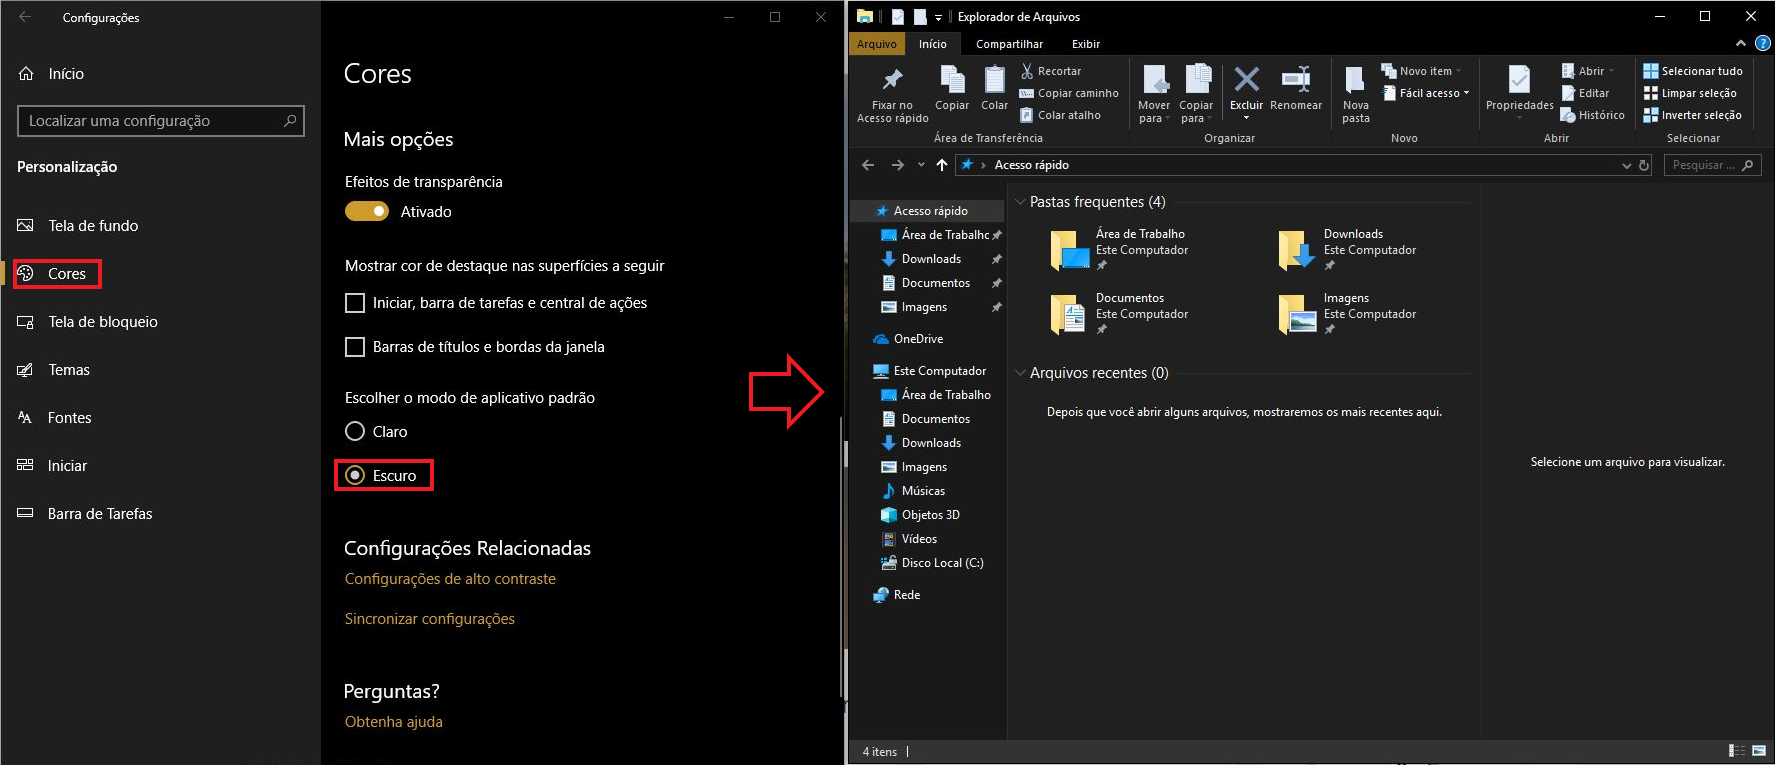Check Barras de títulos e bordas da janela

tap(355, 347)
